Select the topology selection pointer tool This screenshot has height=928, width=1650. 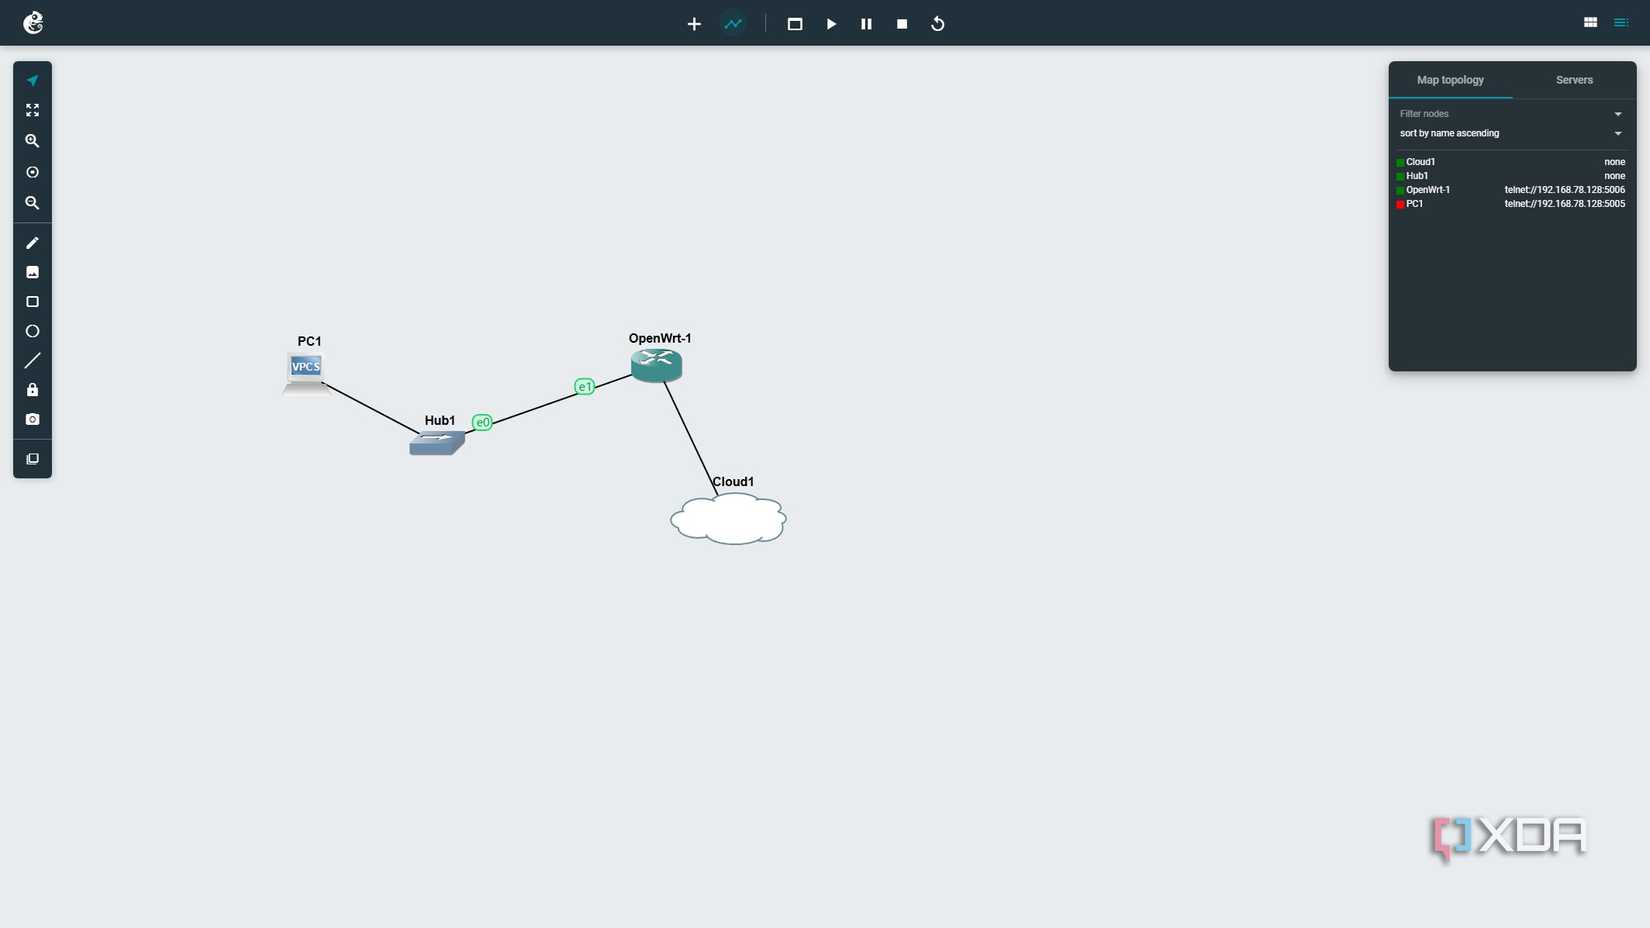coord(32,79)
